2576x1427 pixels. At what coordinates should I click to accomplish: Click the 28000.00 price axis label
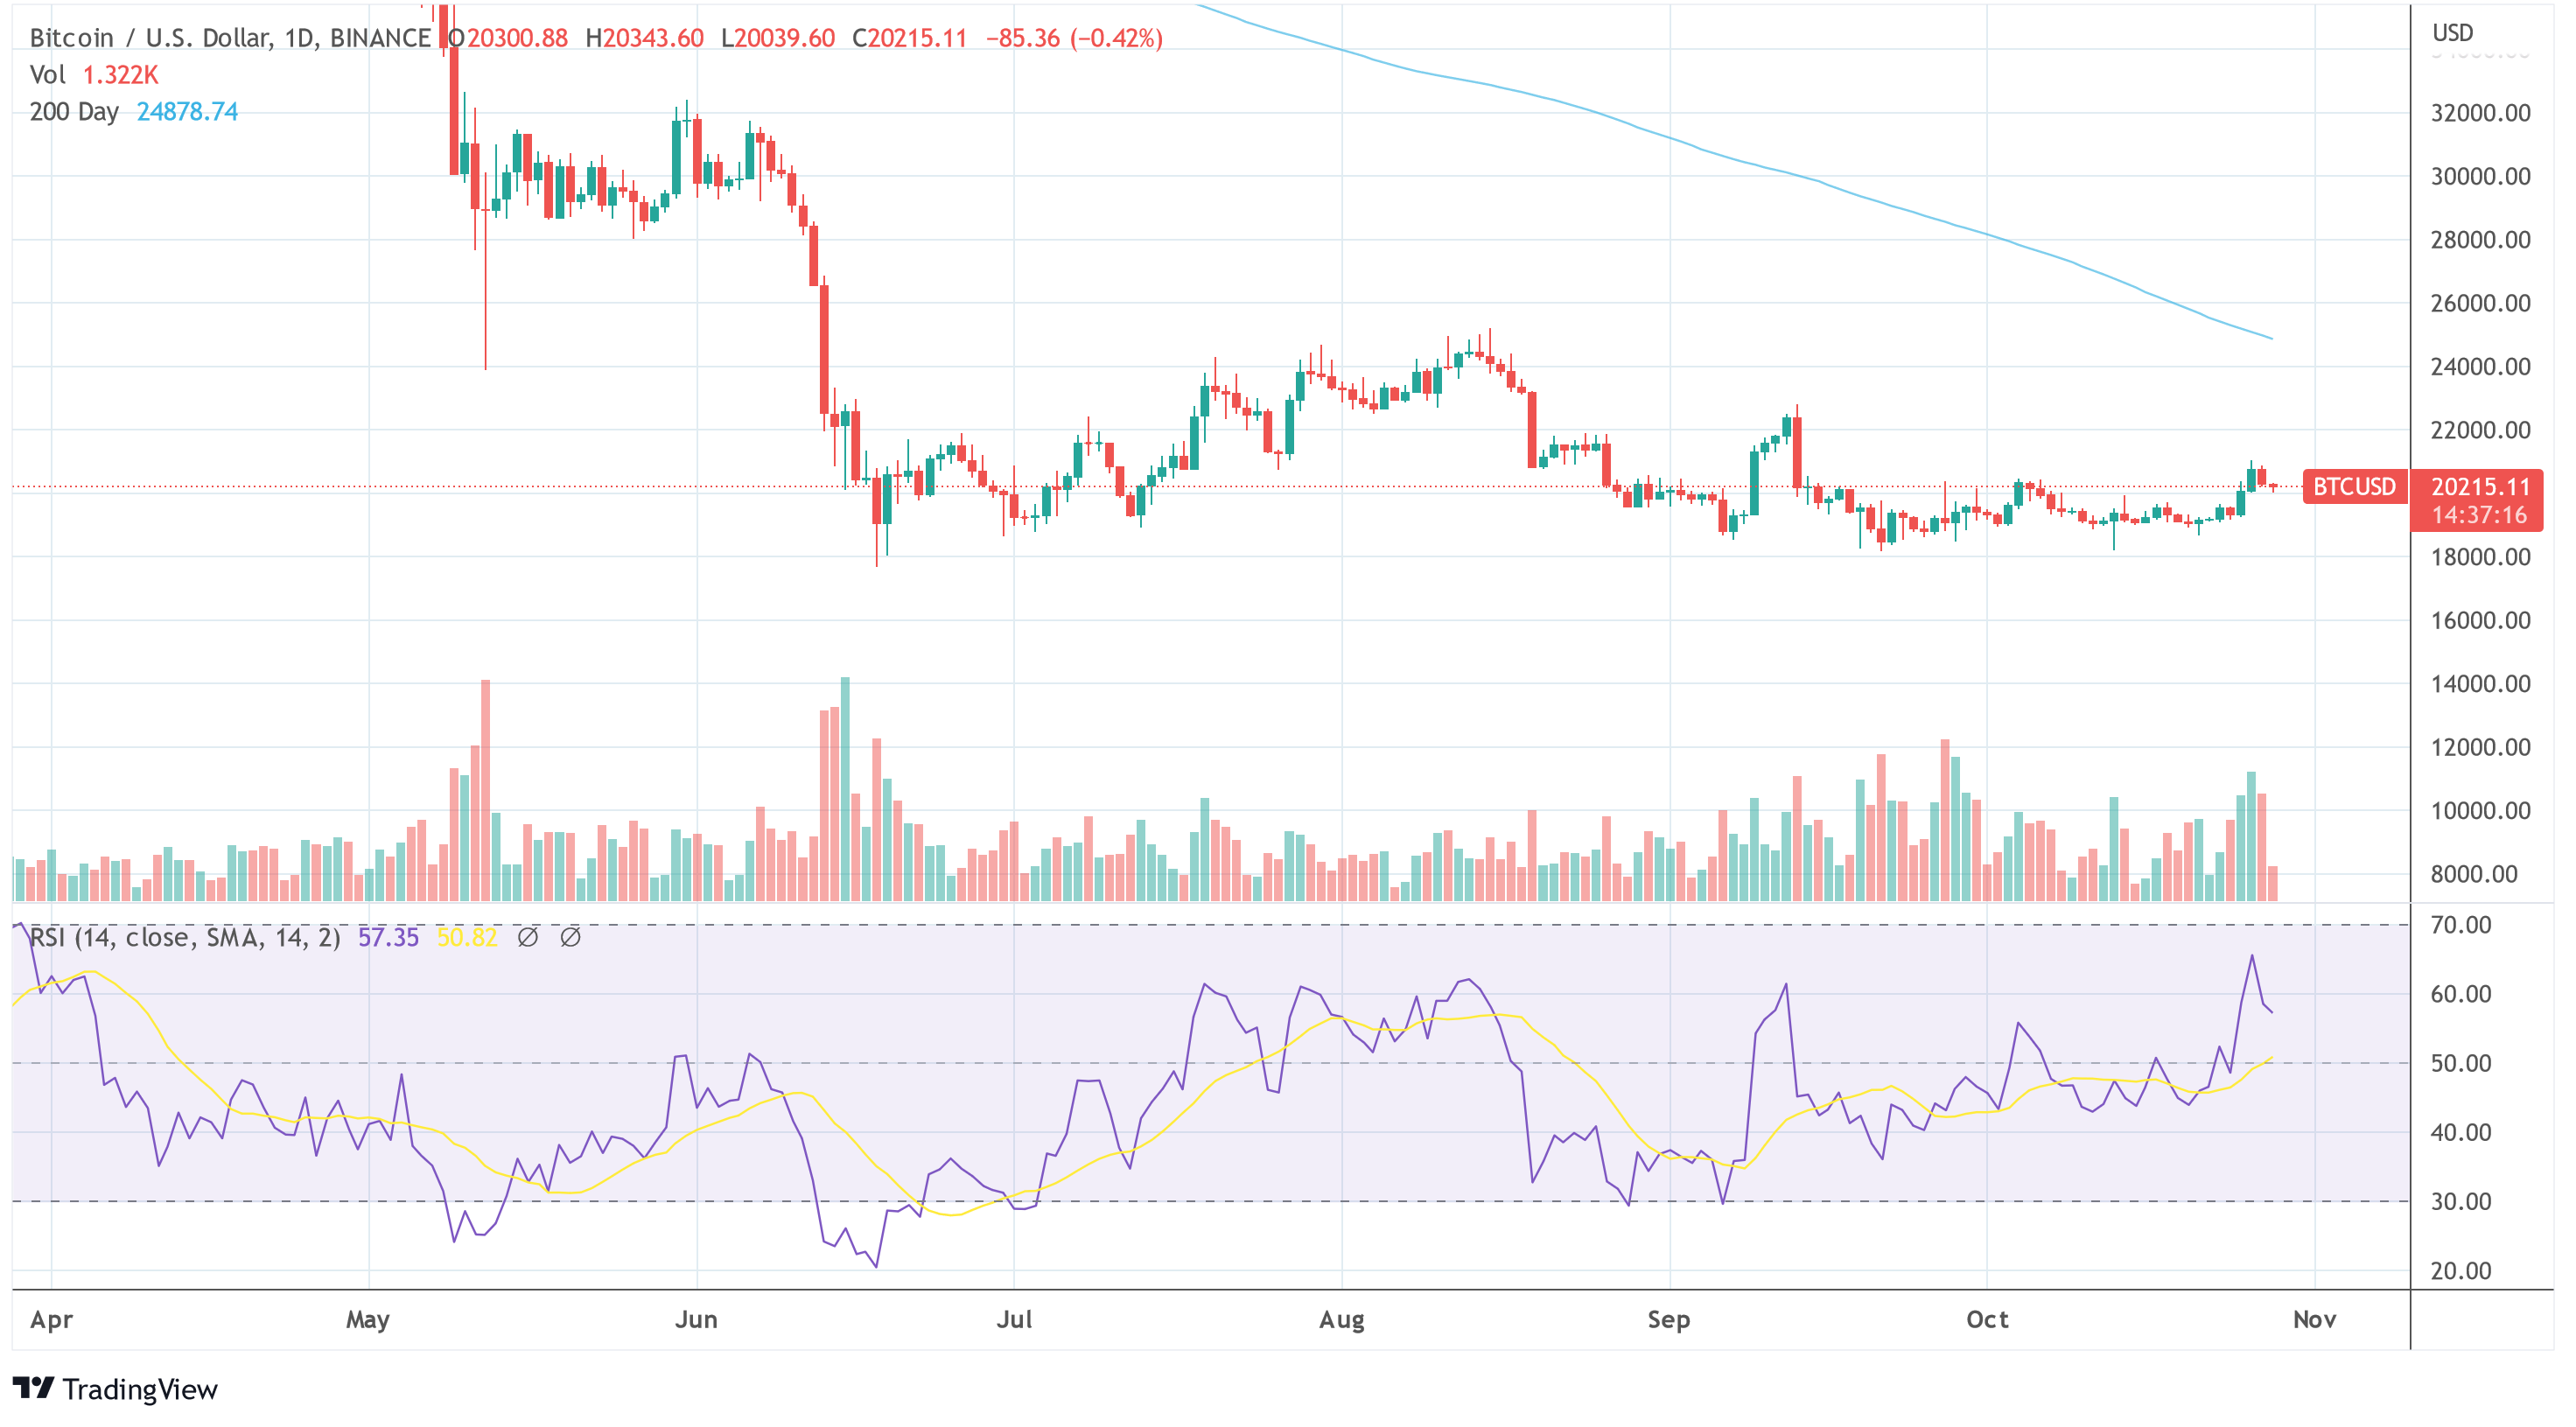pos(2480,240)
